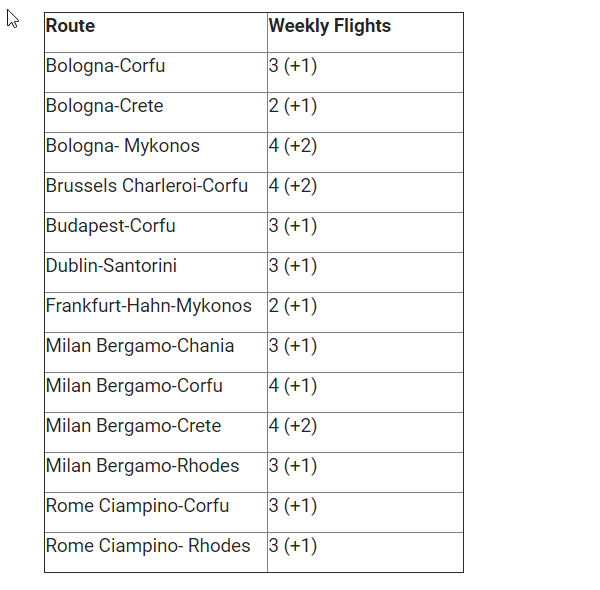This screenshot has width=600, height=590.
Task: Select the Bologna-Corfu route cell
Action: pyautogui.click(x=156, y=73)
